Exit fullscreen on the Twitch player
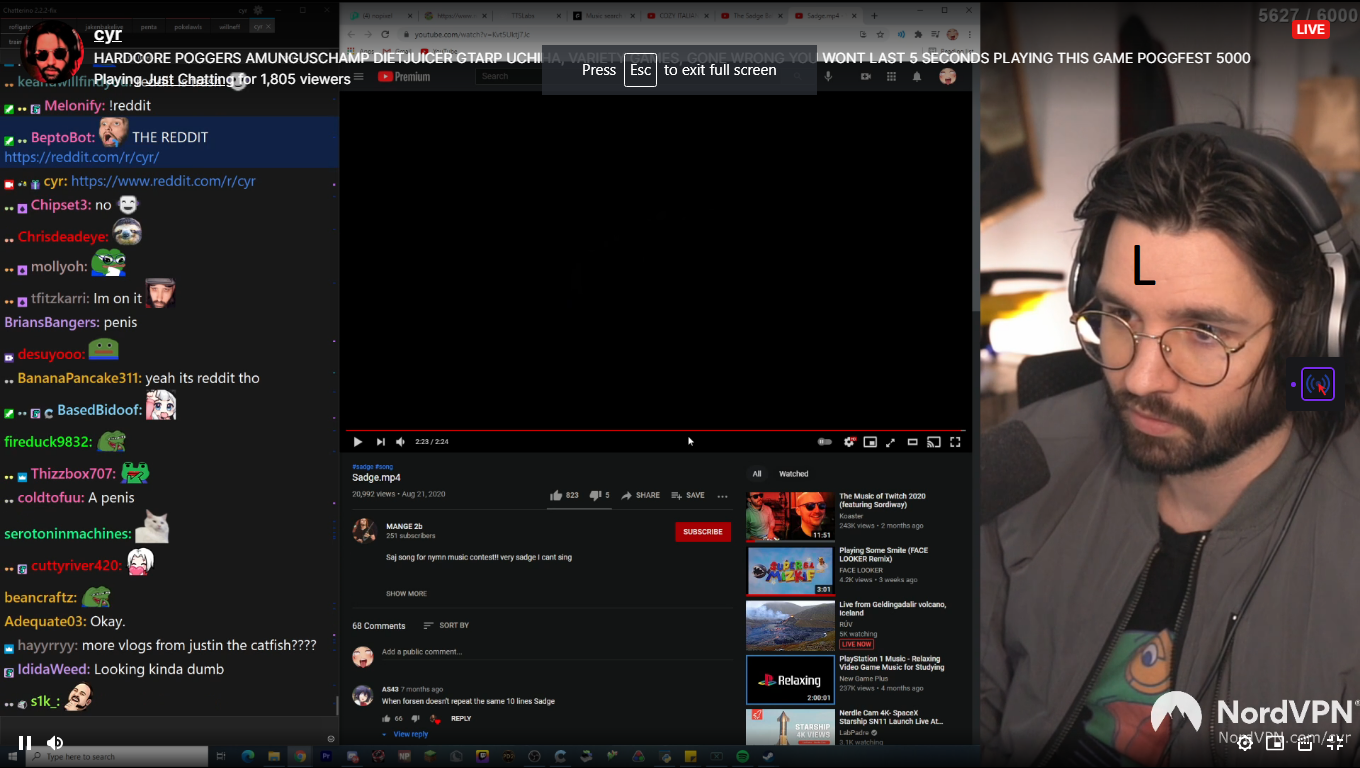 click(x=1335, y=742)
